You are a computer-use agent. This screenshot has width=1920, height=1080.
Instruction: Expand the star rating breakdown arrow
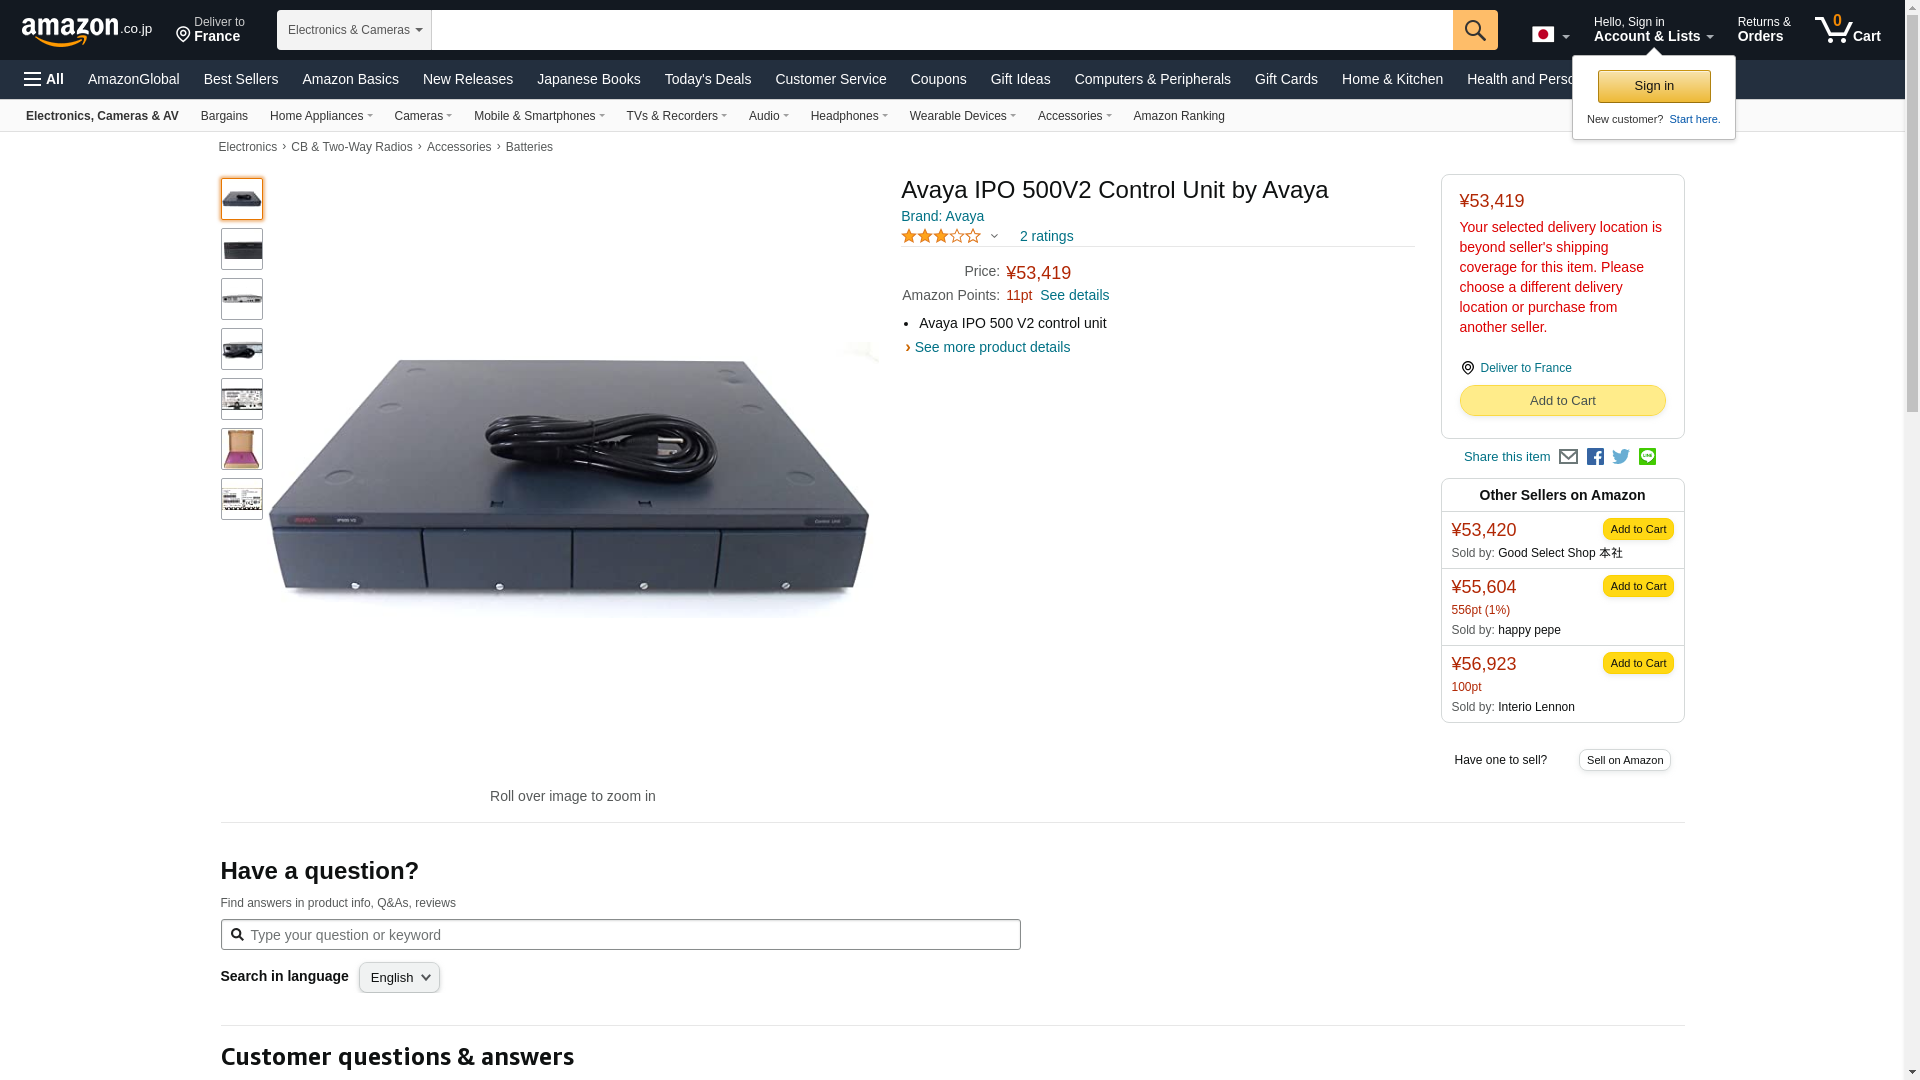[x=994, y=236]
